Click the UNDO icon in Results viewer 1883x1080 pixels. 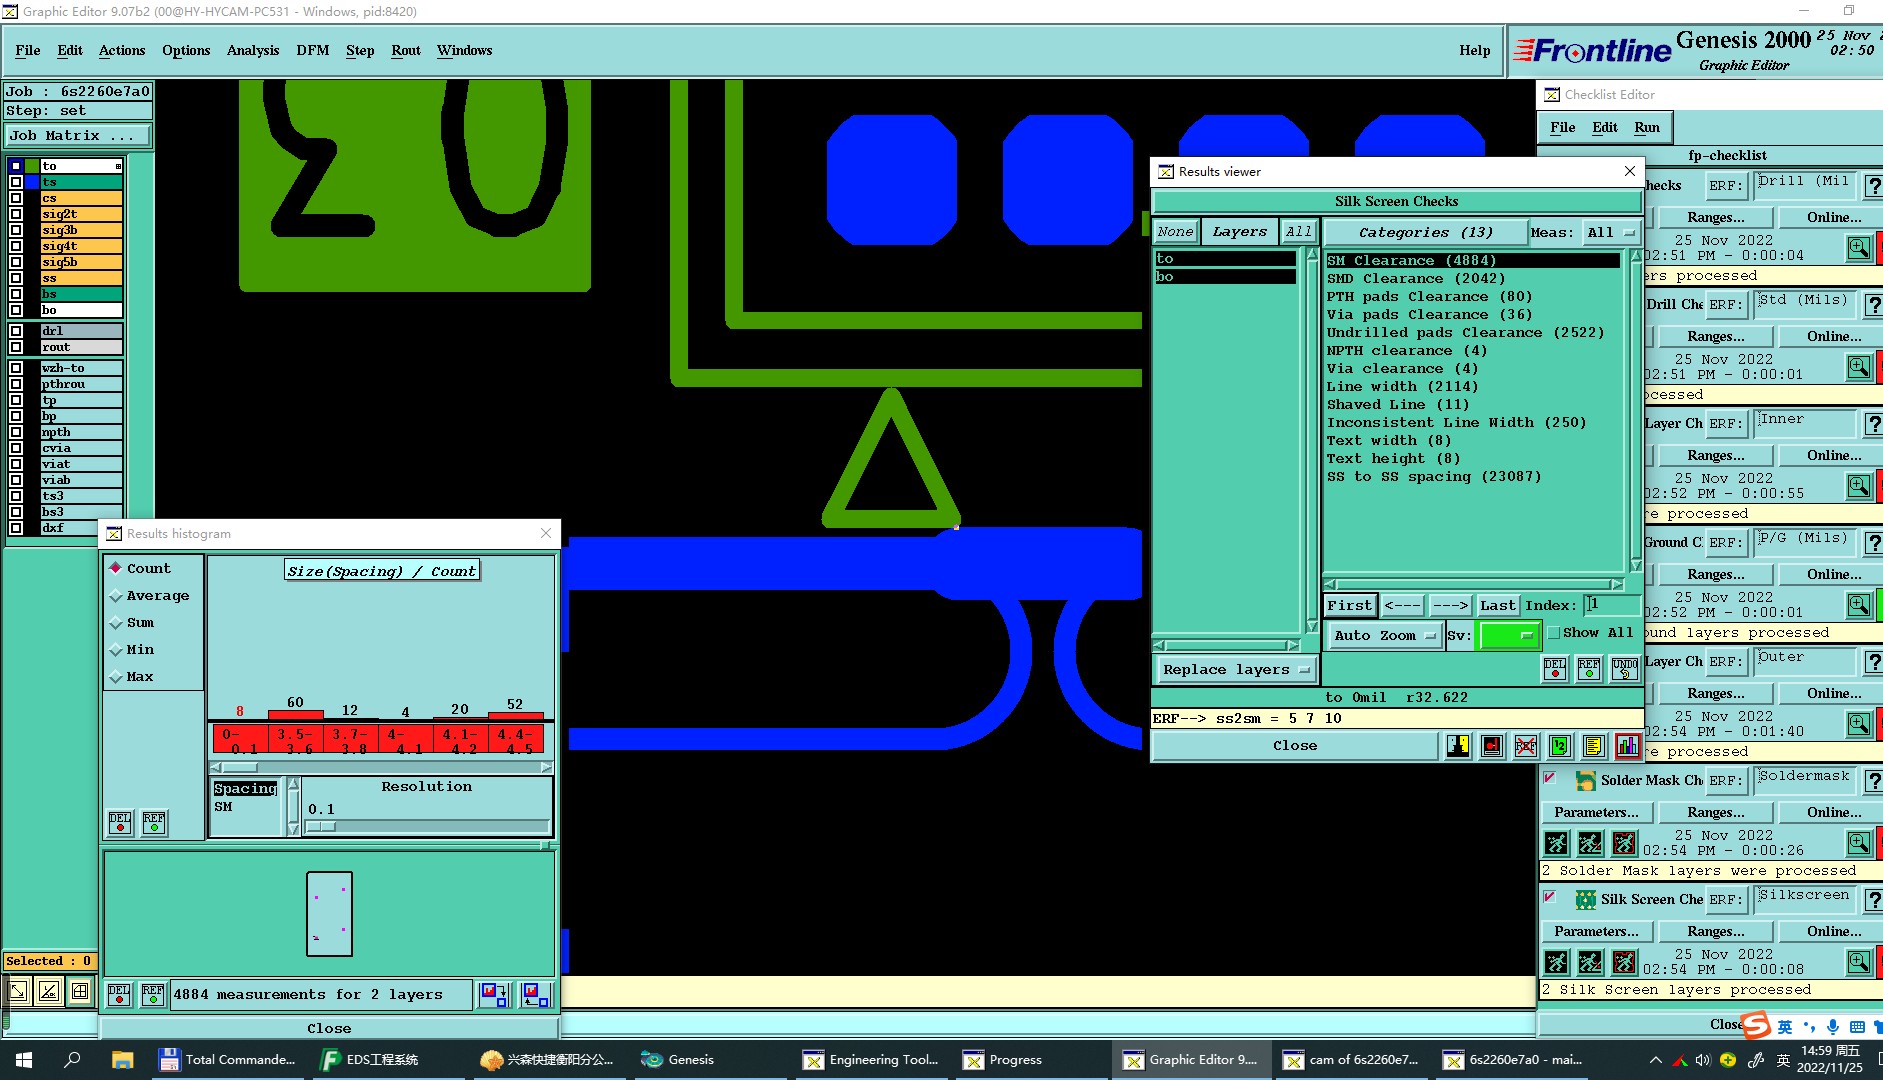coord(1625,669)
